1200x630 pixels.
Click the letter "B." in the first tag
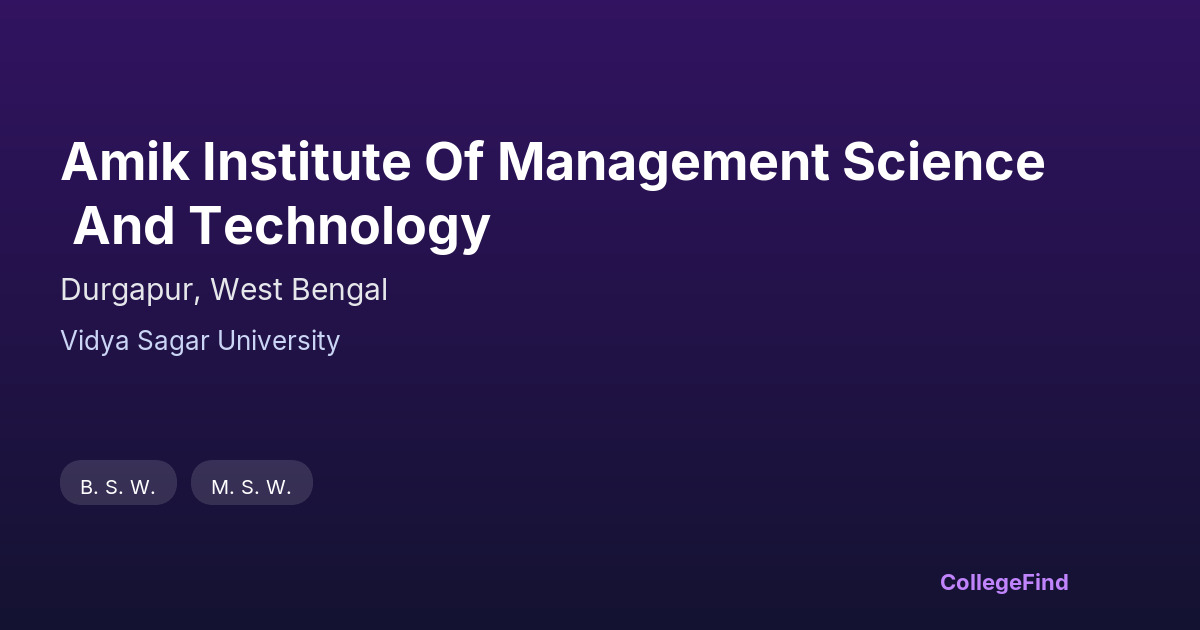tap(88, 487)
